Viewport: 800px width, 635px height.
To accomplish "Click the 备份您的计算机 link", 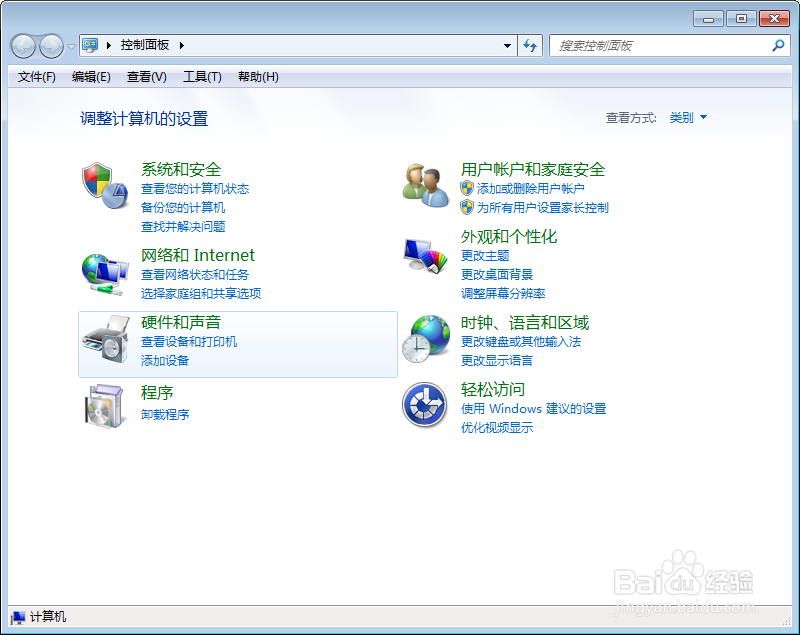I will [184, 208].
